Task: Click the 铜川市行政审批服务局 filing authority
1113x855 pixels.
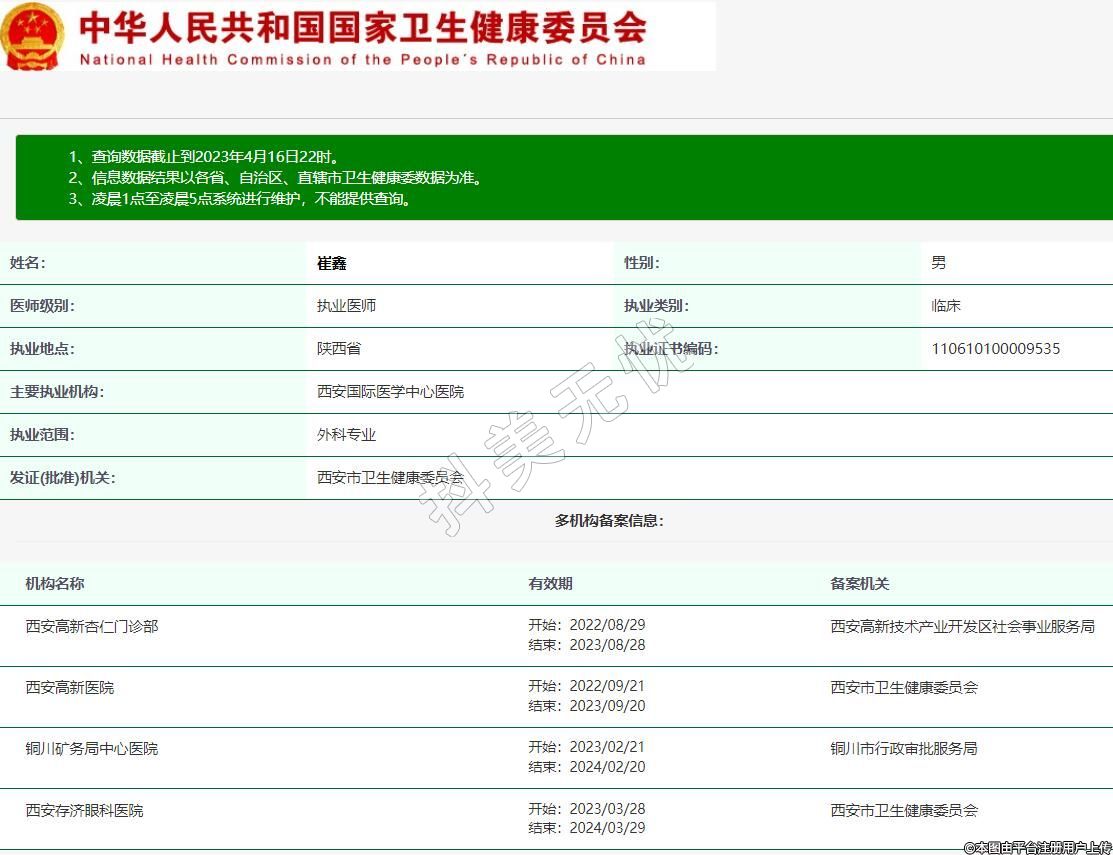Action: 903,749
